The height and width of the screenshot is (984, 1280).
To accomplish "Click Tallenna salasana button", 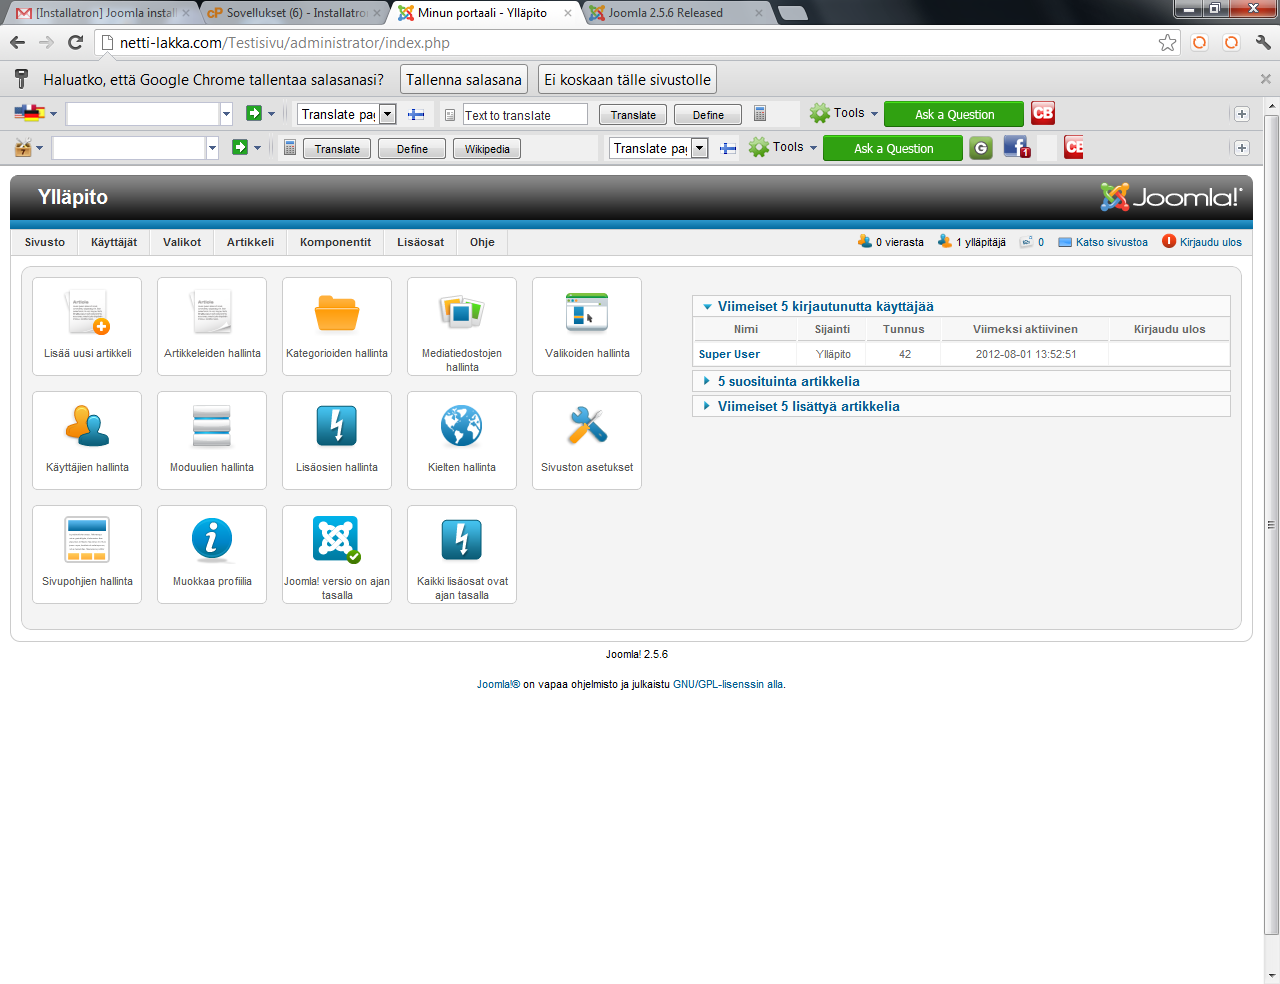I will click(464, 79).
